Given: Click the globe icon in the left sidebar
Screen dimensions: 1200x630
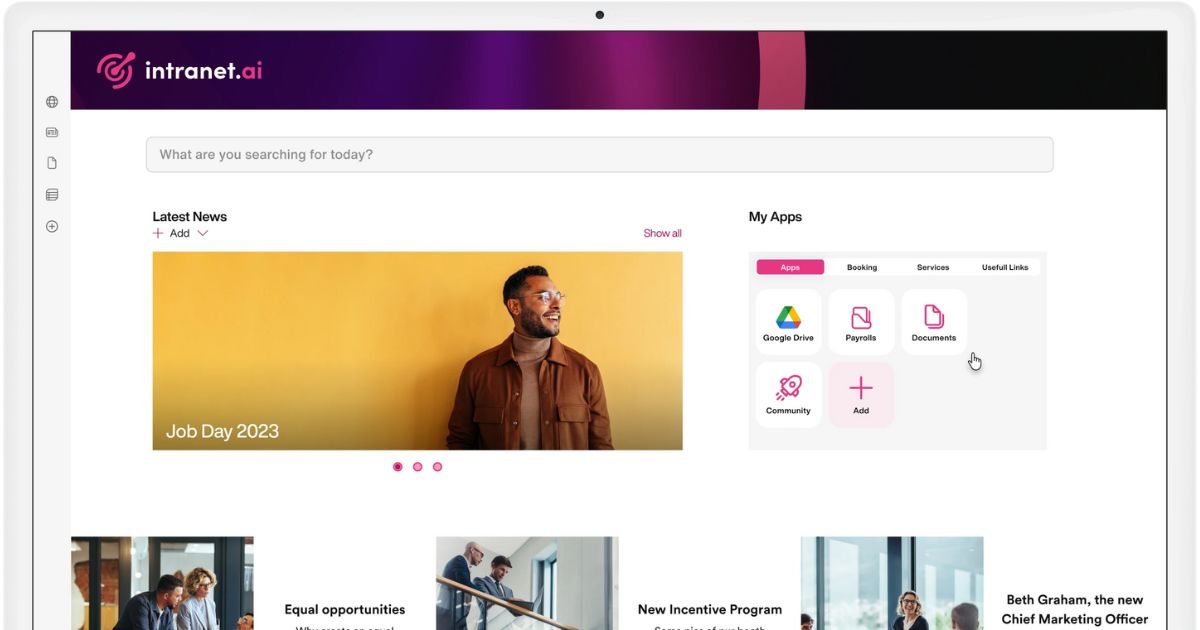Looking at the screenshot, I should coord(52,102).
